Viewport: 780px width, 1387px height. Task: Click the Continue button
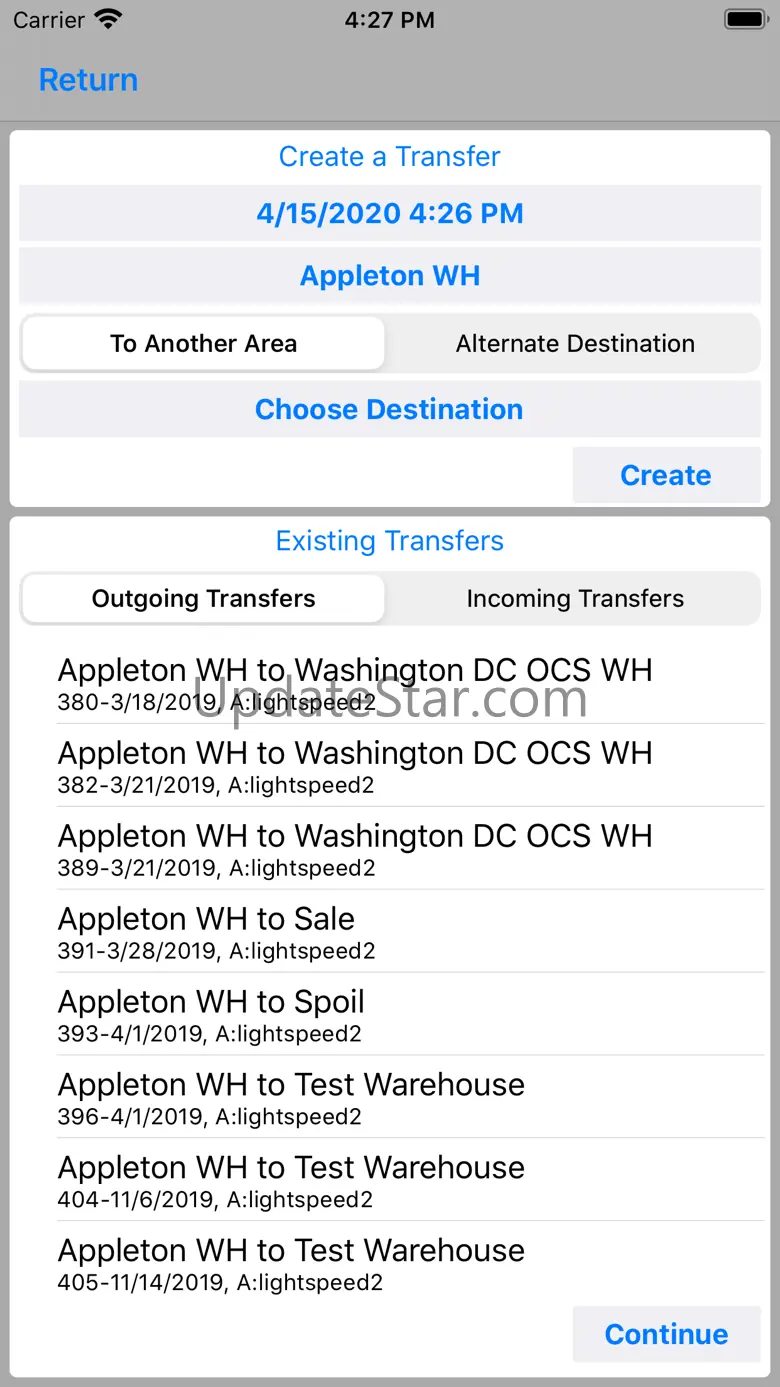point(666,1334)
